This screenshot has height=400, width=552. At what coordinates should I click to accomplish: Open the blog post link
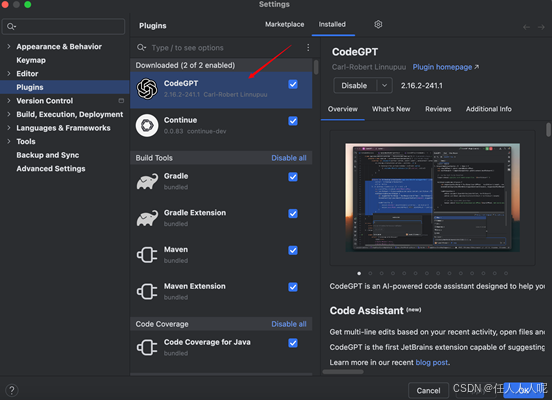point(432,362)
